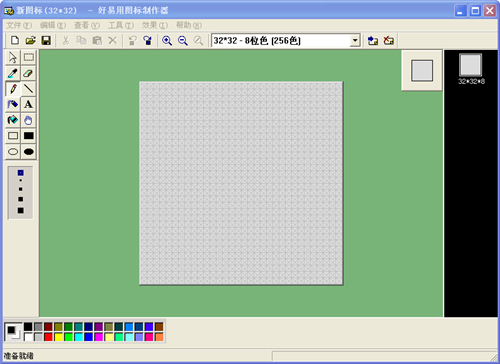Choose the hand pan tool
The width and height of the screenshot is (500, 364).
[x=29, y=120]
